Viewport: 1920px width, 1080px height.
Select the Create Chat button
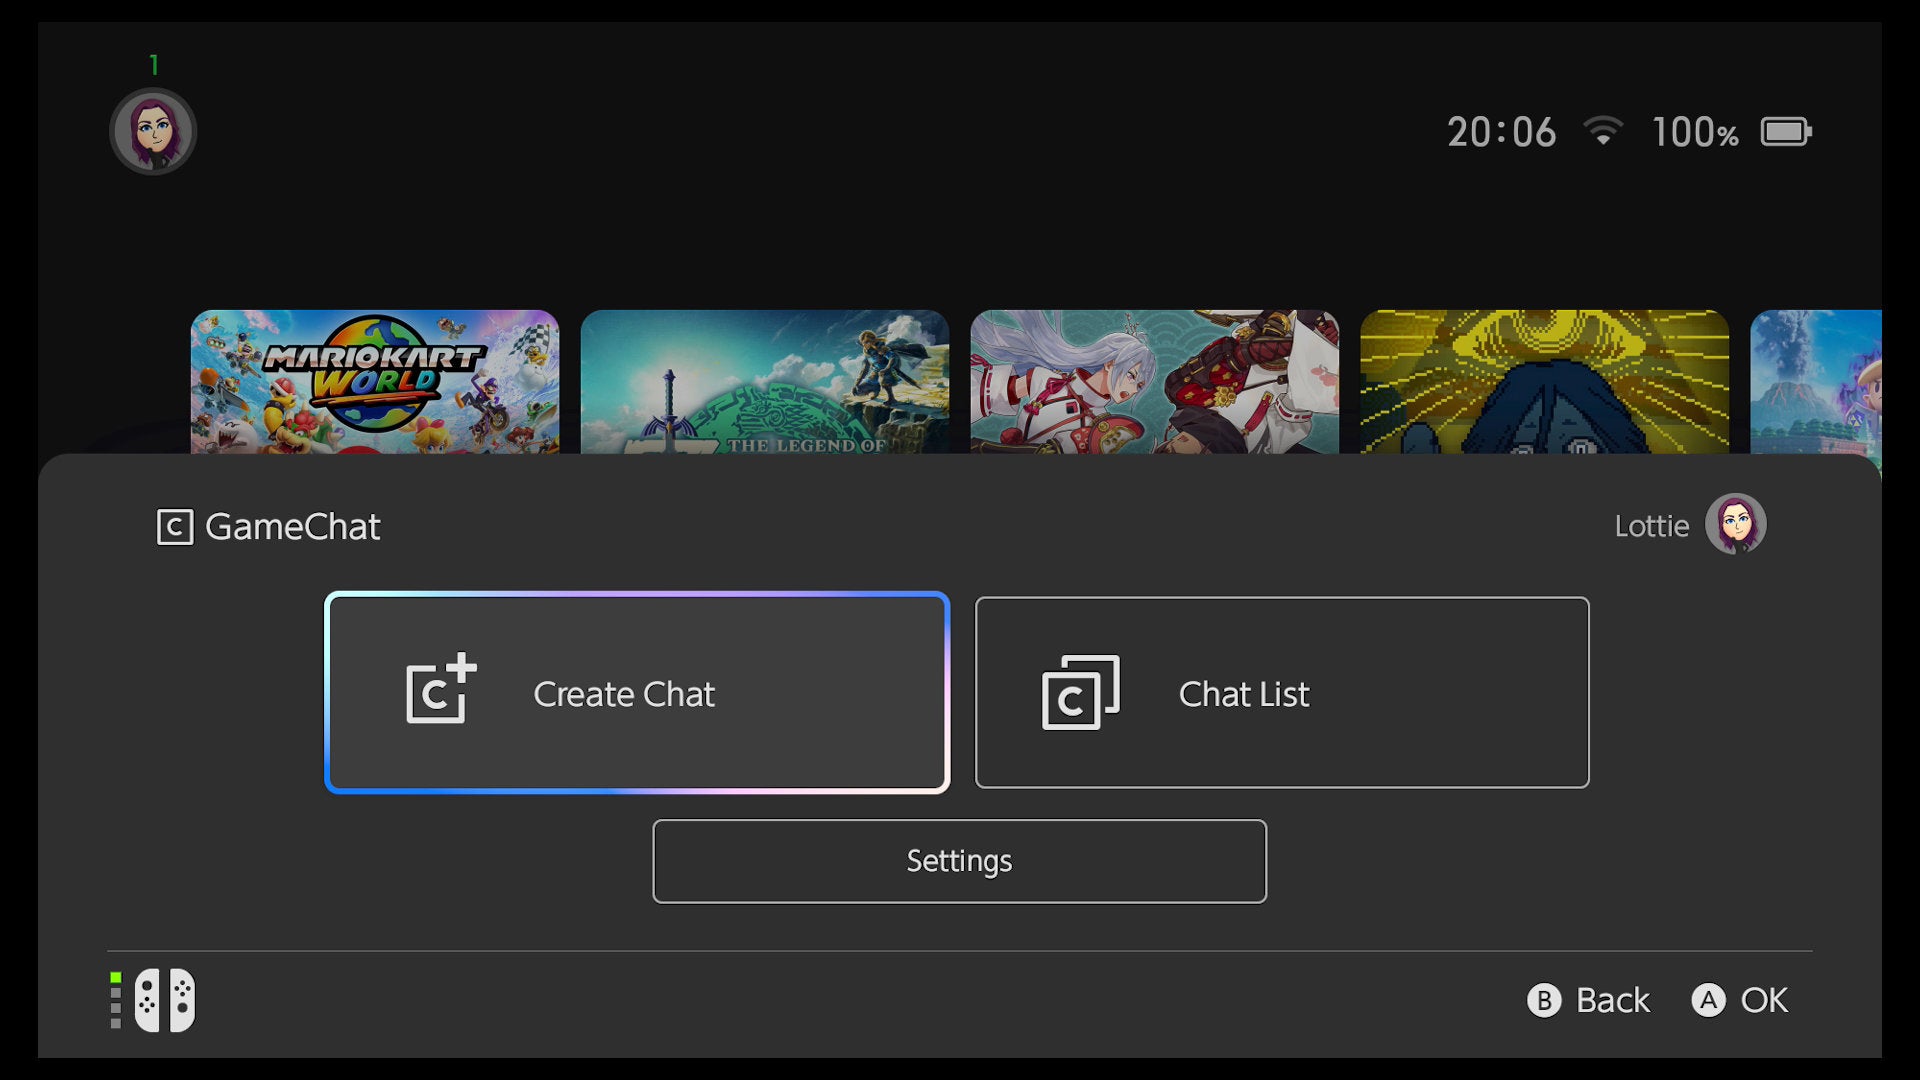pyautogui.click(x=637, y=692)
